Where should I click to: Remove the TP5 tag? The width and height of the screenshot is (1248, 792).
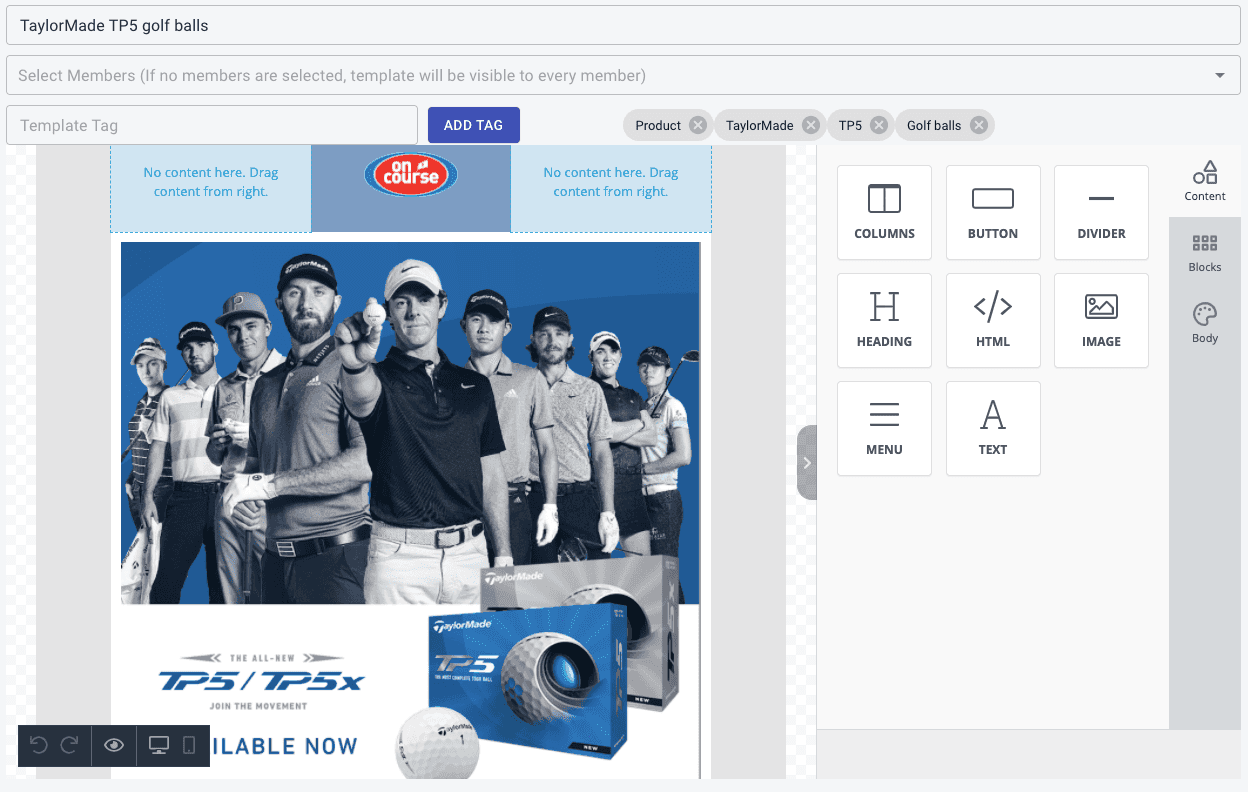pyautogui.click(x=878, y=125)
